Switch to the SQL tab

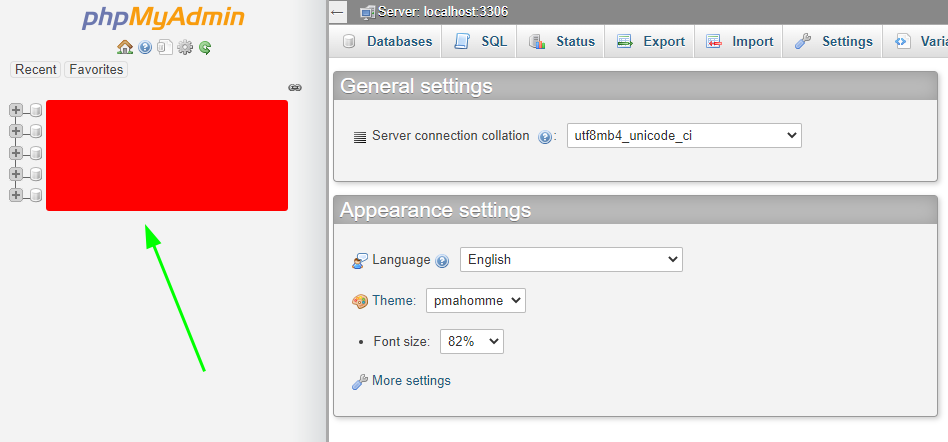coord(481,42)
